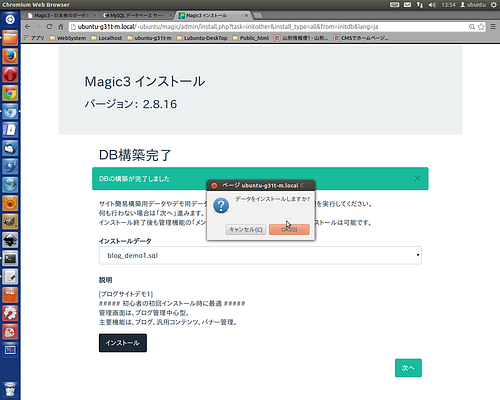Screen dimensions: 500x400
Task: Open the XnView orange eye icon
Action: [10, 203]
